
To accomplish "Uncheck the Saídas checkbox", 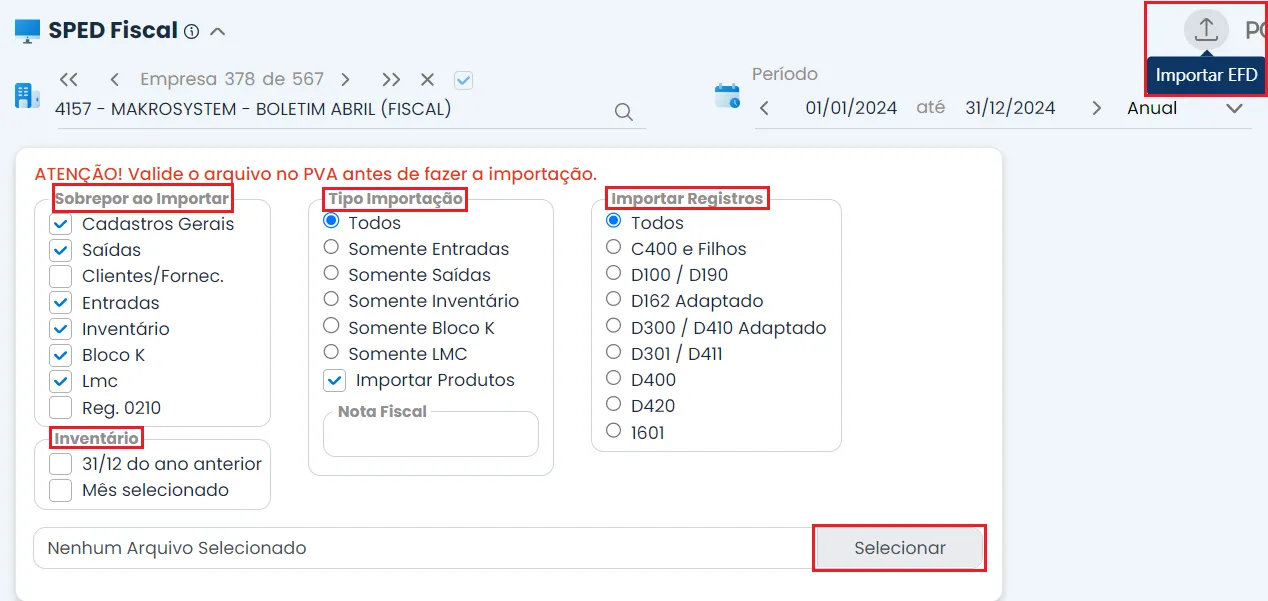I will pyautogui.click(x=61, y=250).
